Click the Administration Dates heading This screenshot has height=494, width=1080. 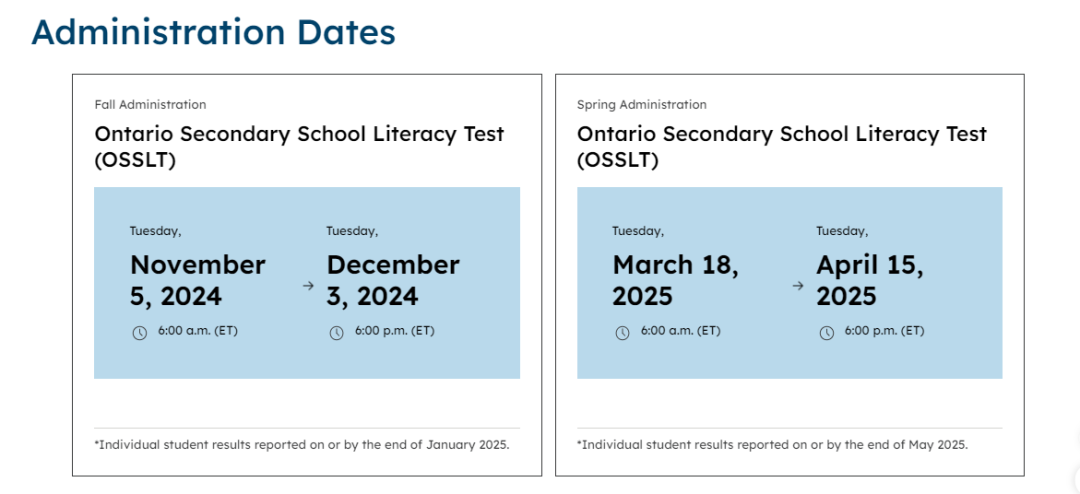213,33
